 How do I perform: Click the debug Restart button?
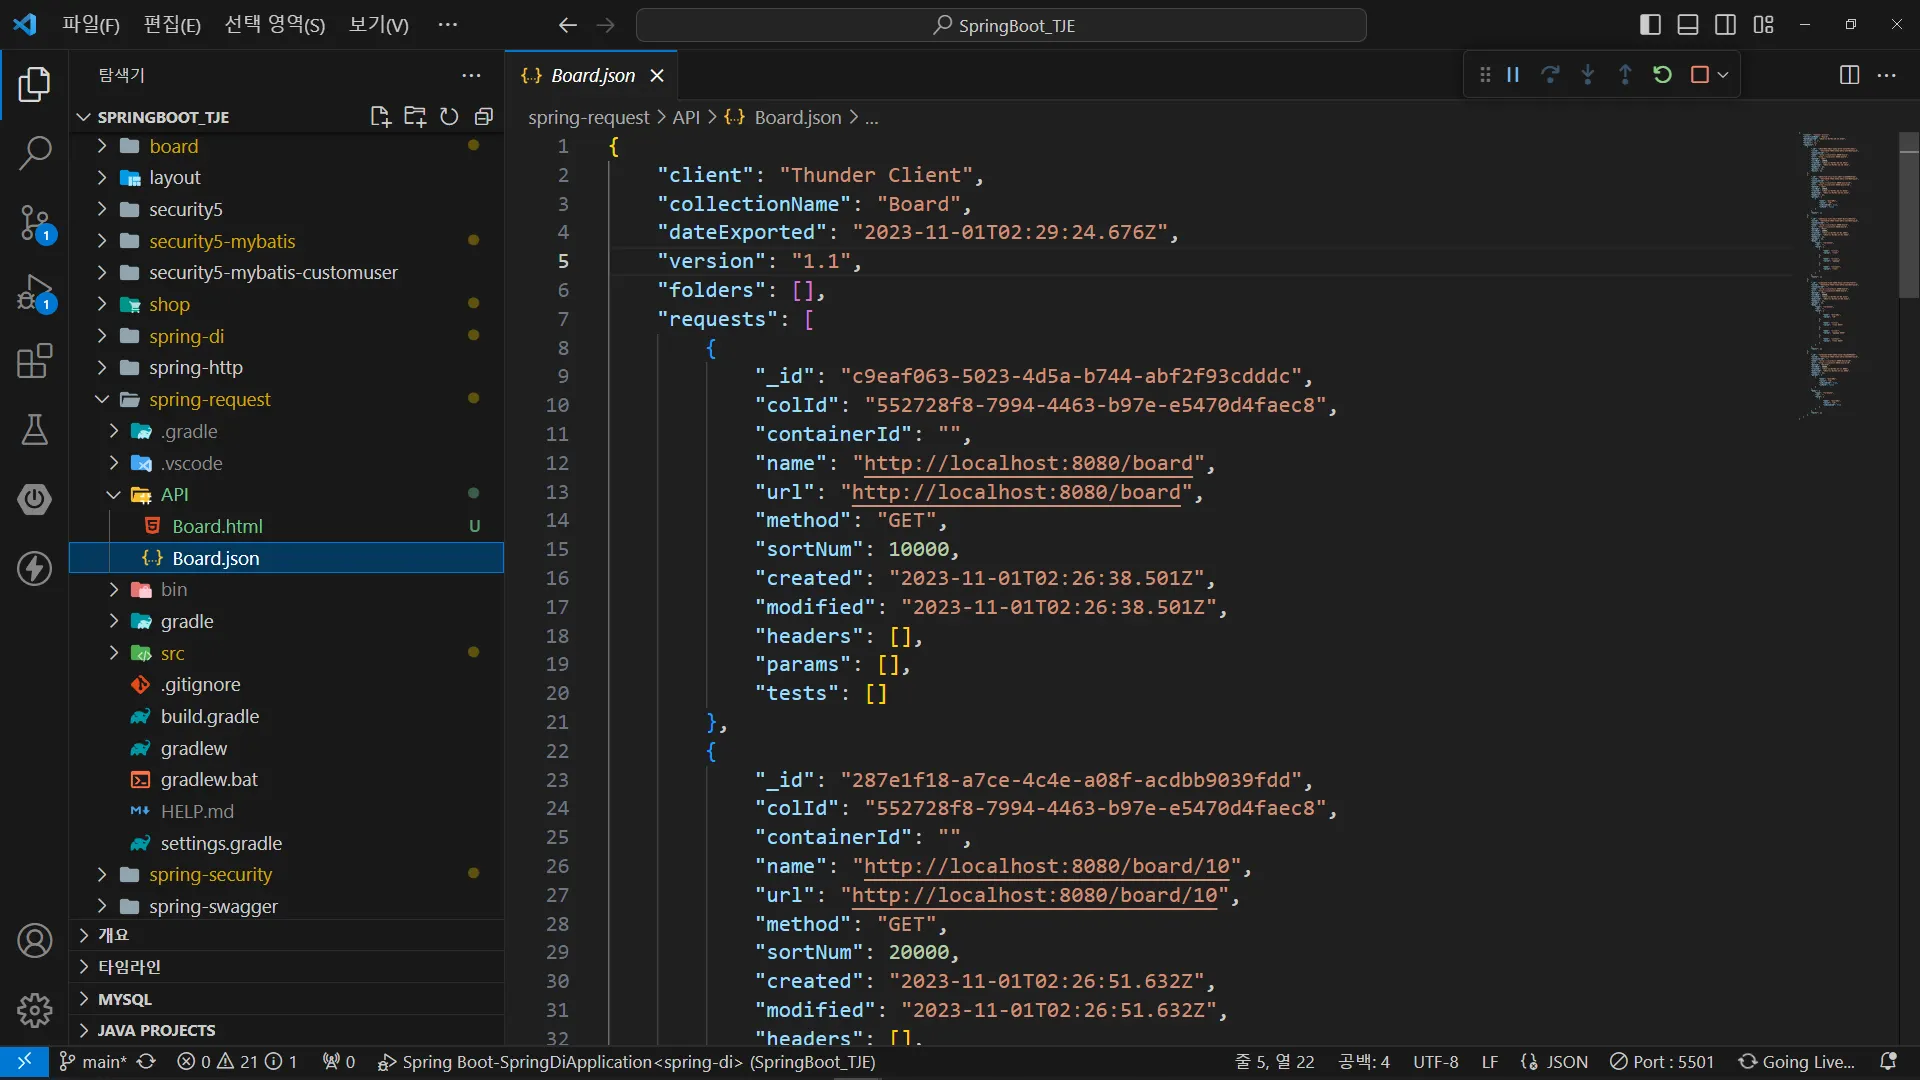(1662, 75)
